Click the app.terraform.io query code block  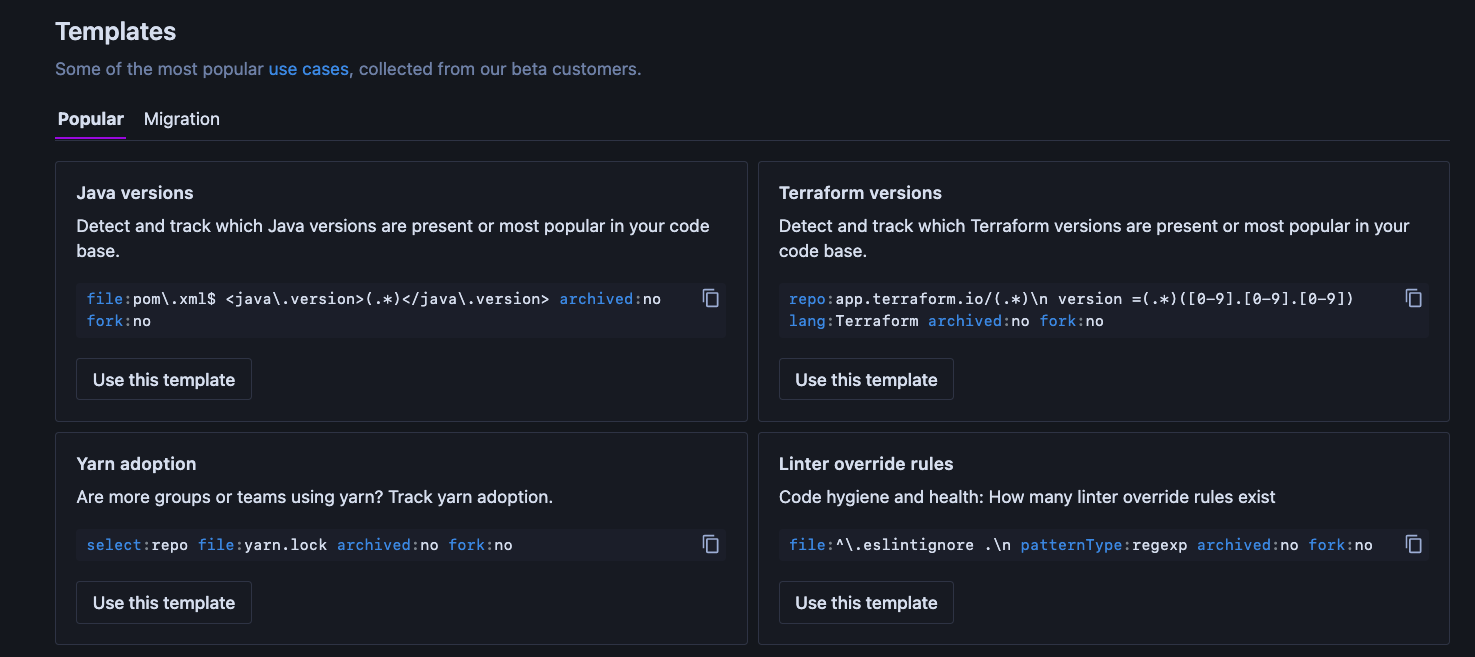point(1070,309)
